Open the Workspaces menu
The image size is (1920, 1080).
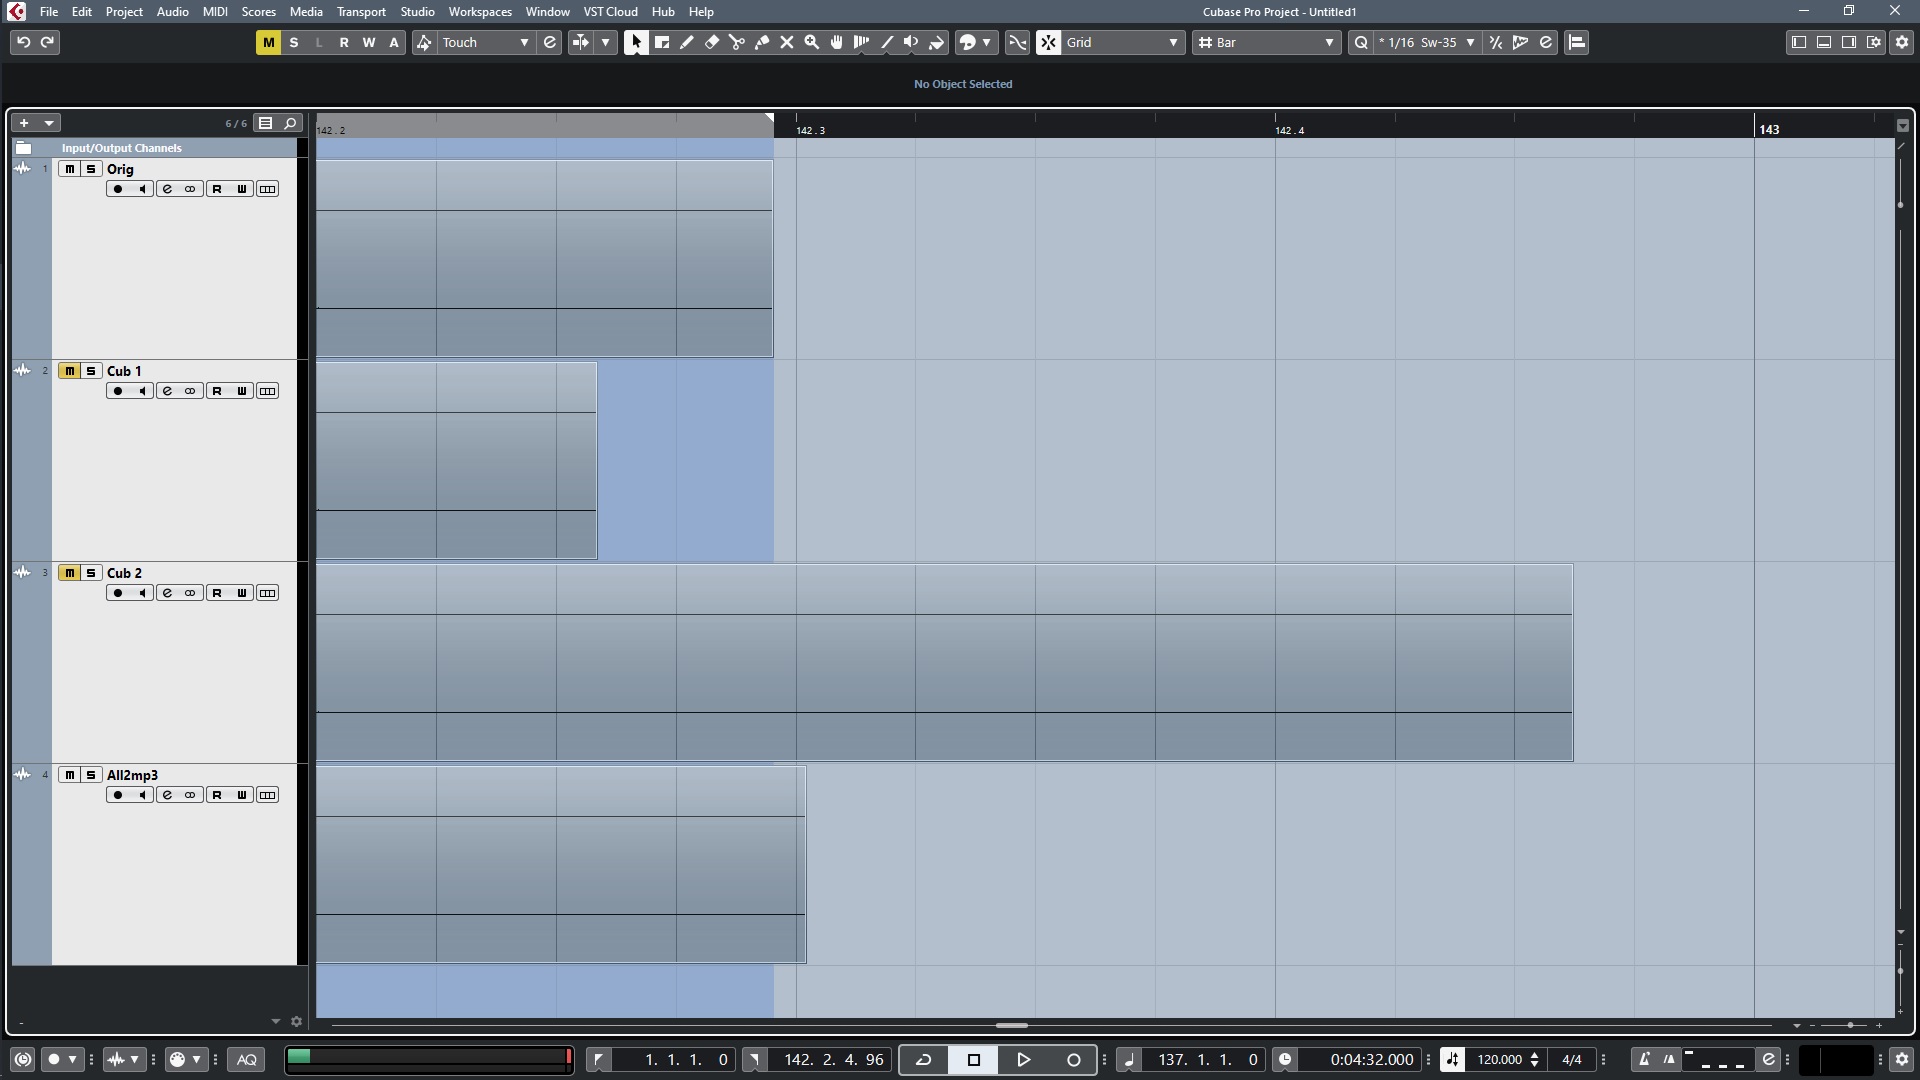(x=480, y=12)
